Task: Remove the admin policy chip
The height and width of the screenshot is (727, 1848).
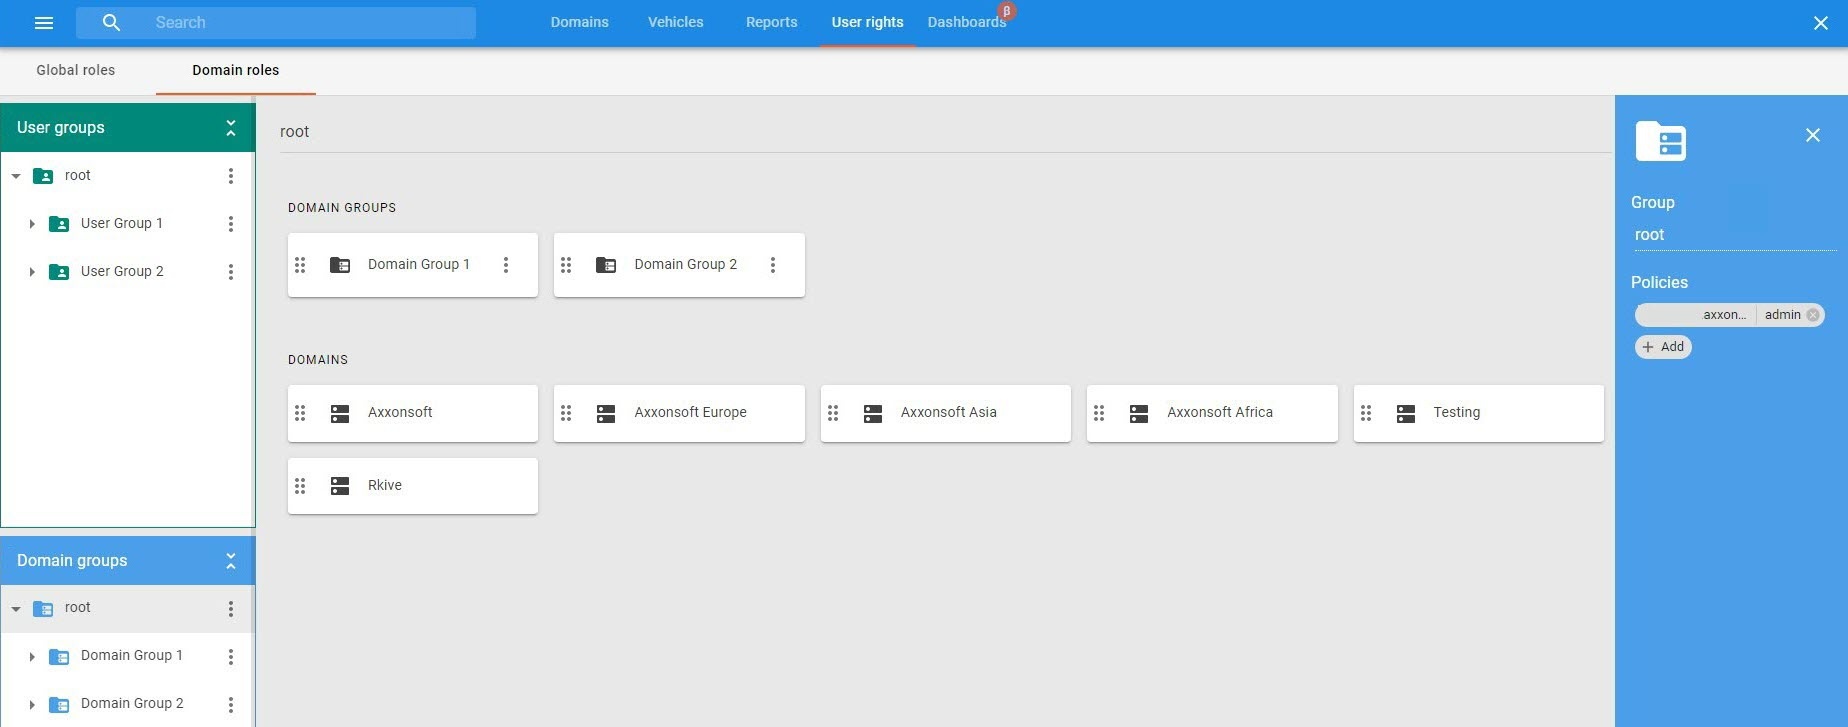Action: coord(1813,315)
